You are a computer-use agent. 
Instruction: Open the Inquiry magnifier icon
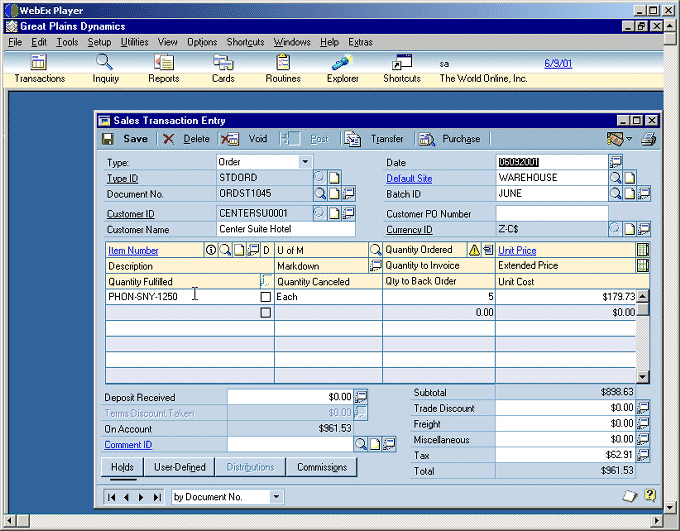105,62
